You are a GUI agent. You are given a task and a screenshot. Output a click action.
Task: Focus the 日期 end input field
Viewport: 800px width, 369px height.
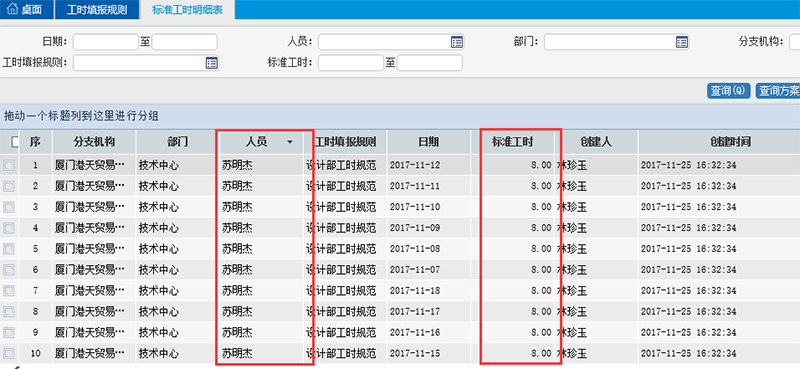point(184,42)
